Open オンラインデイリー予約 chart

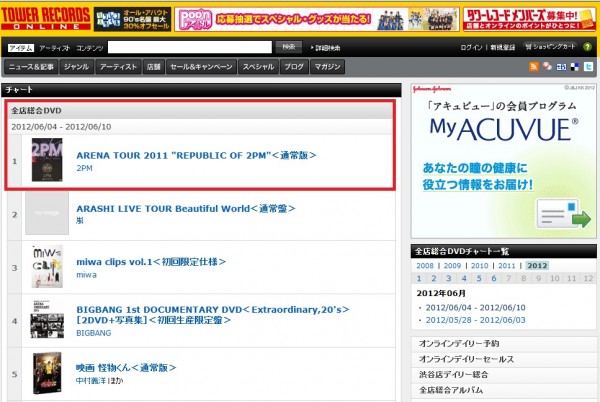coord(458,343)
